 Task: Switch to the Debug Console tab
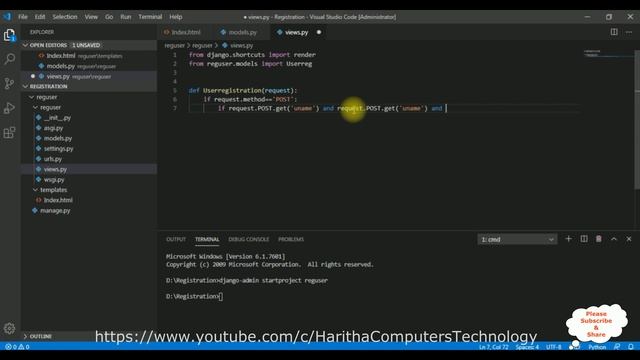249,239
